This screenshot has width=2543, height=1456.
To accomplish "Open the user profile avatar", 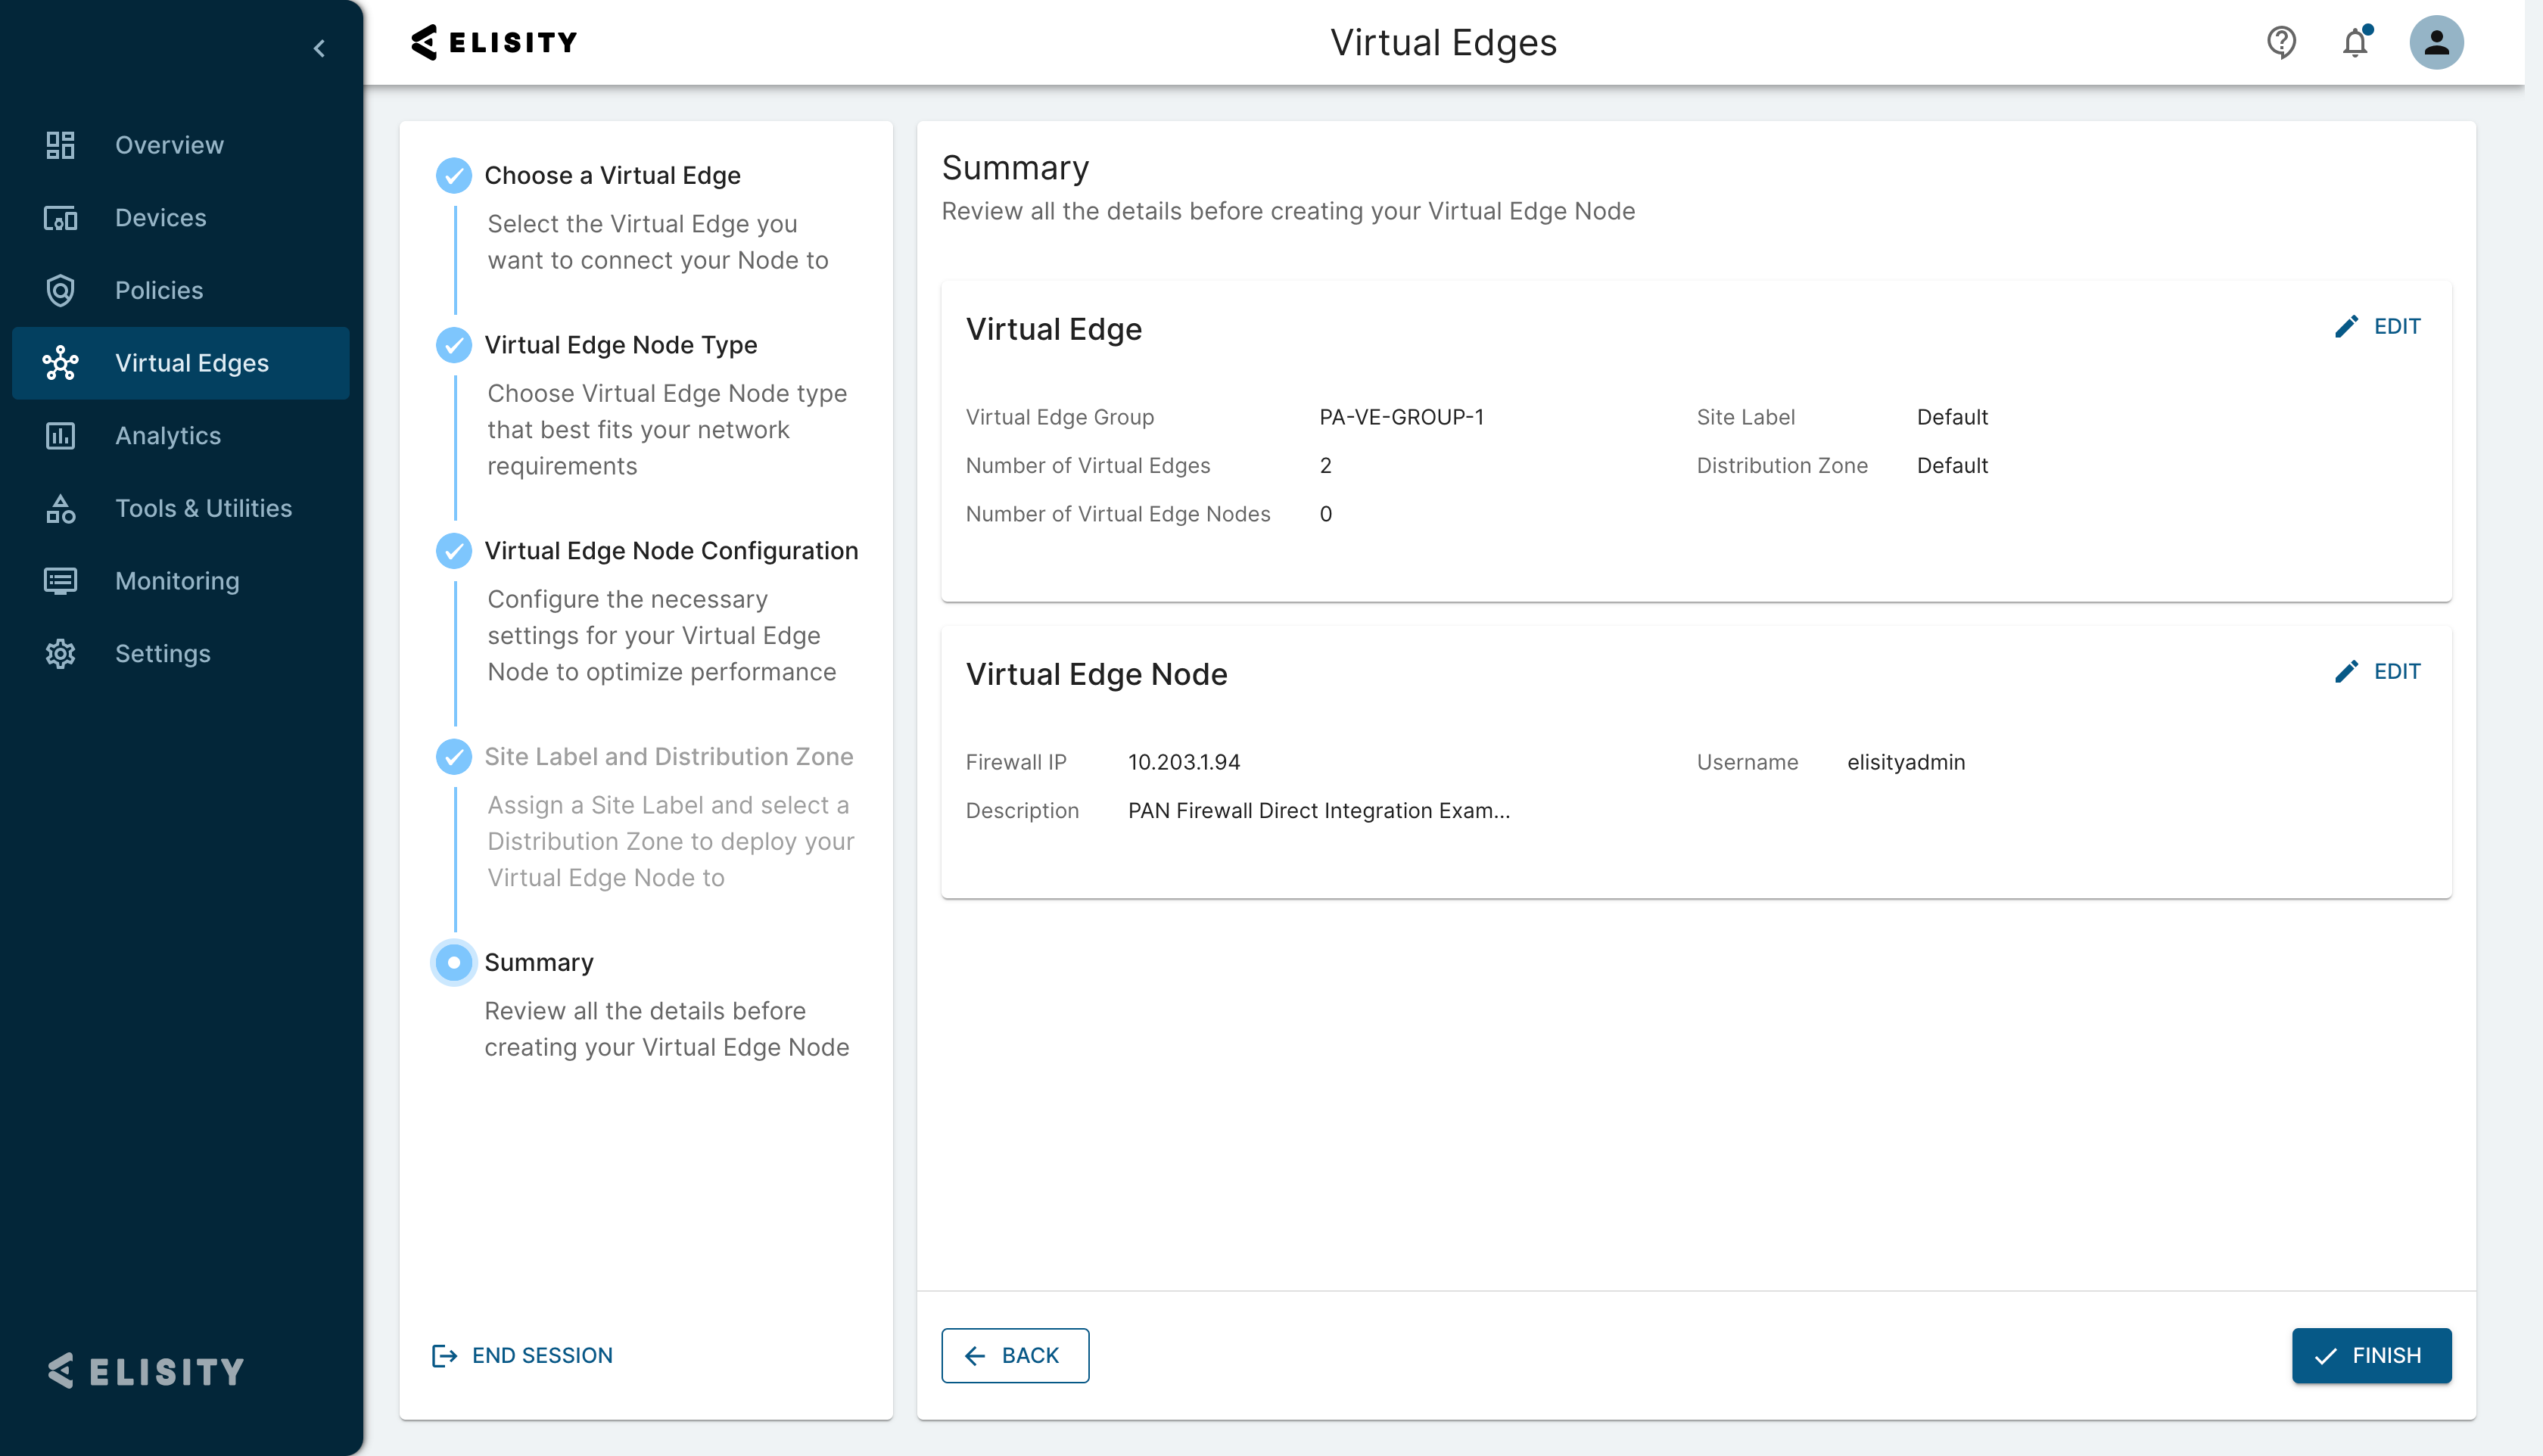I will [x=2436, y=43].
